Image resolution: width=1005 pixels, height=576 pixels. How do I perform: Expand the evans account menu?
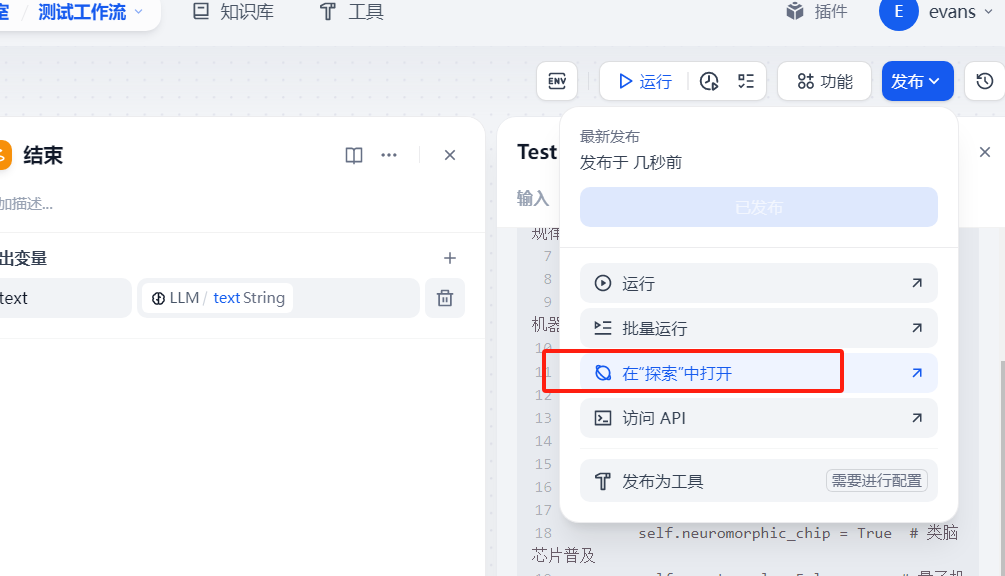961,12
